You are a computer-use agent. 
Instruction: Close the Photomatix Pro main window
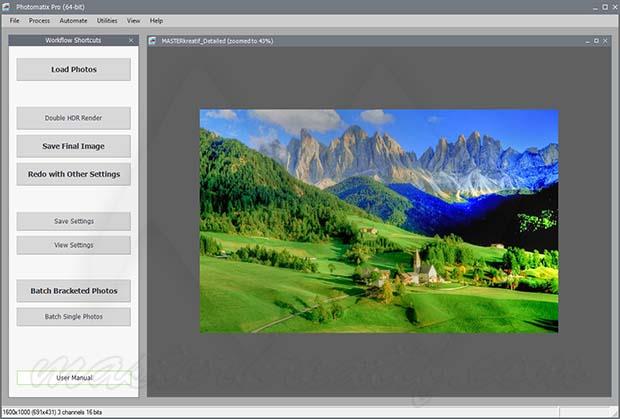[x=614, y=7]
